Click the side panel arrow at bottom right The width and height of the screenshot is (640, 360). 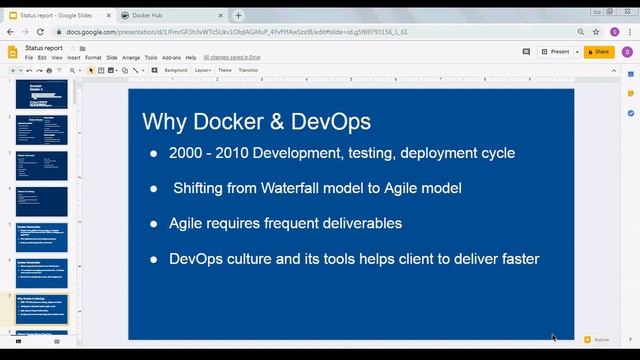click(630, 340)
